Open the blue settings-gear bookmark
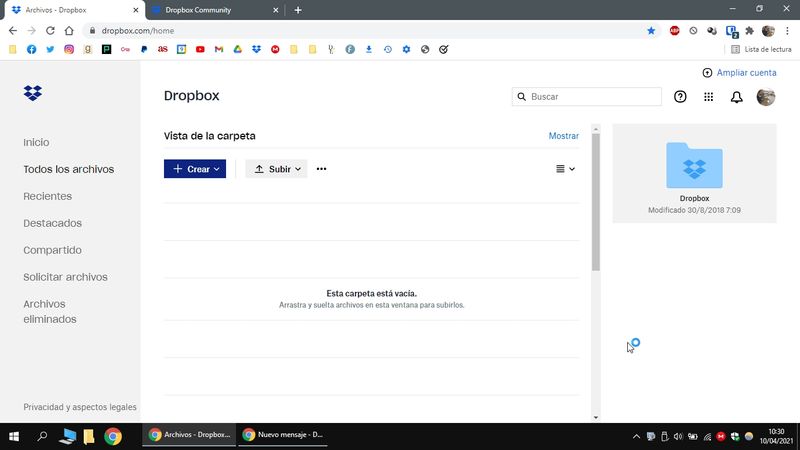 406,49
